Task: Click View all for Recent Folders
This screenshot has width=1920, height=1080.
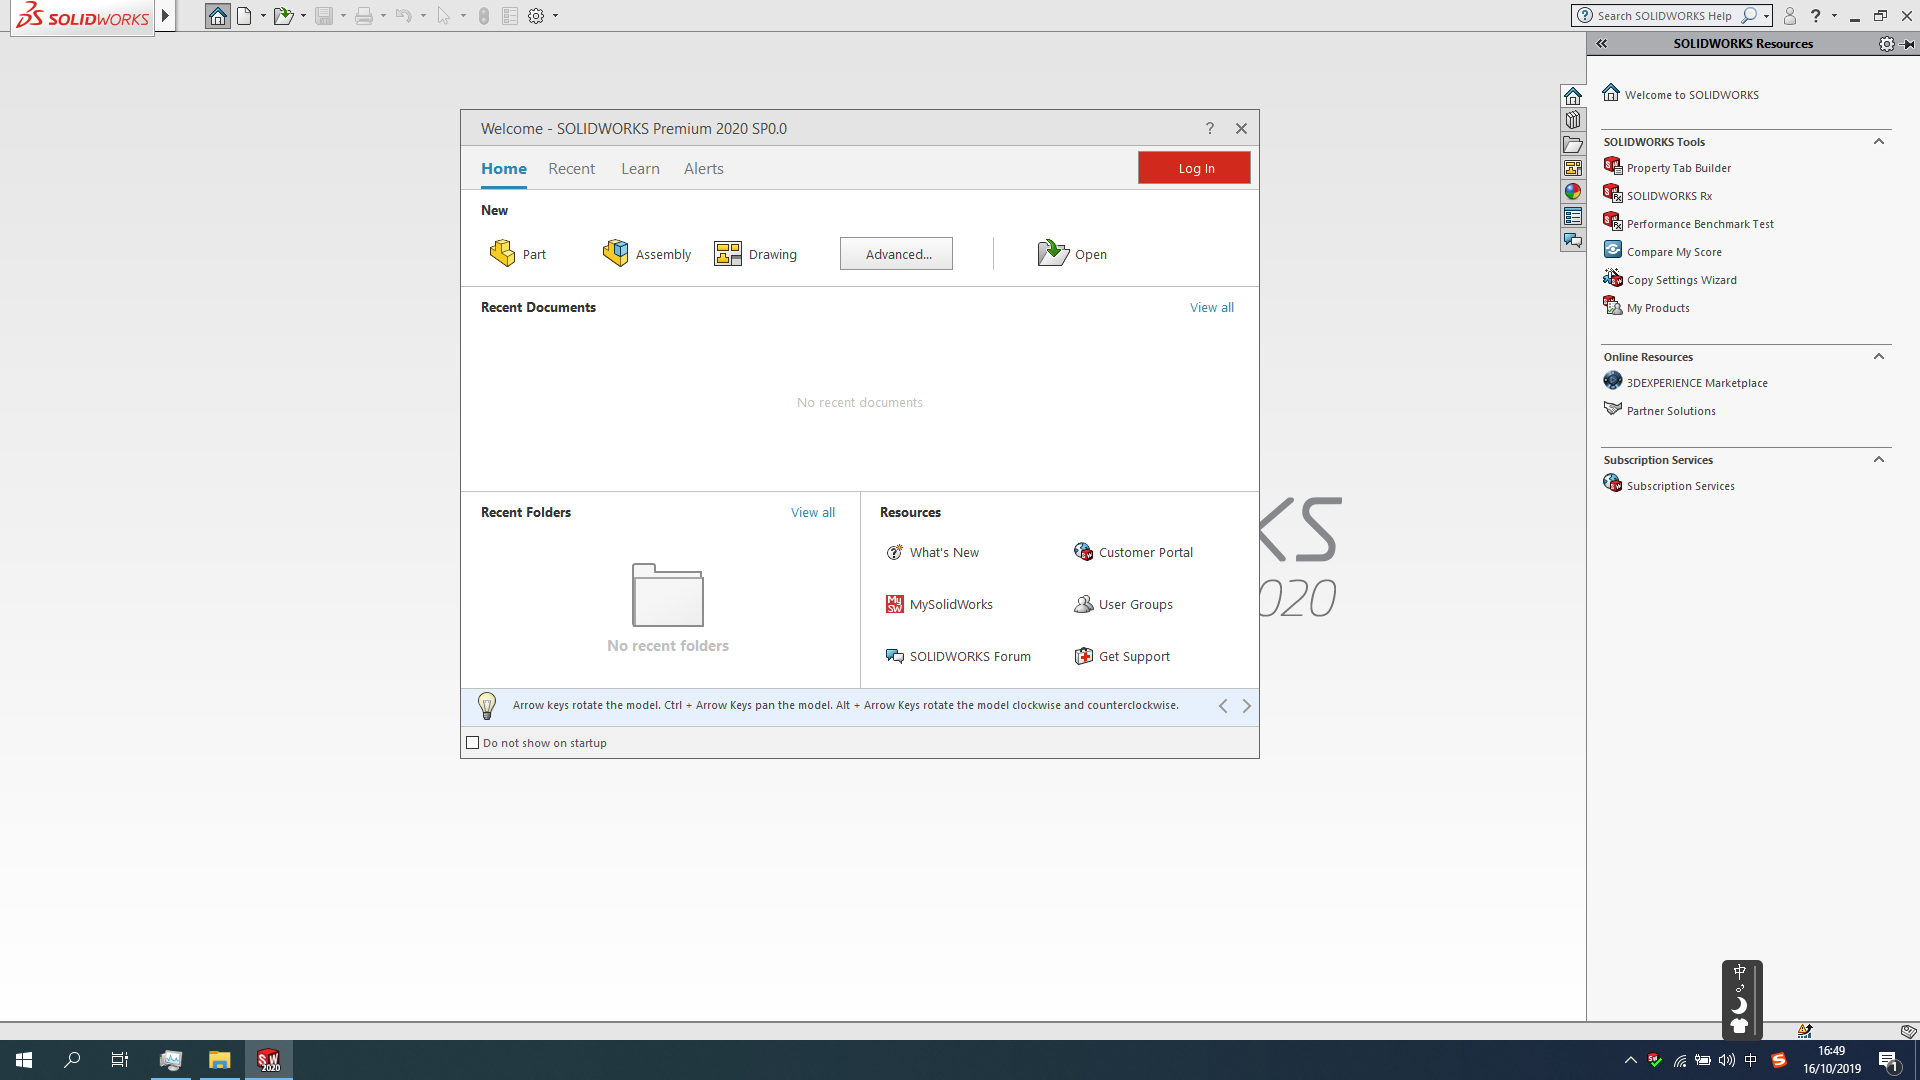Action: pos(812,512)
